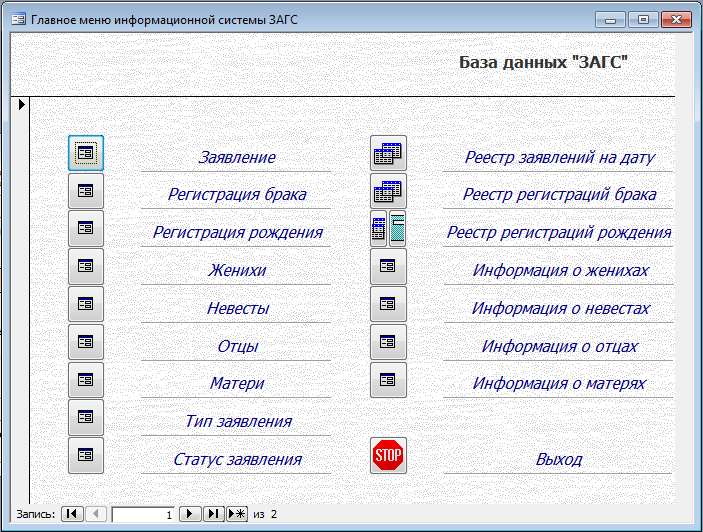Screen dimensions: 703x532
Task: Open icon for Информация об отцах
Action: tap(388, 342)
